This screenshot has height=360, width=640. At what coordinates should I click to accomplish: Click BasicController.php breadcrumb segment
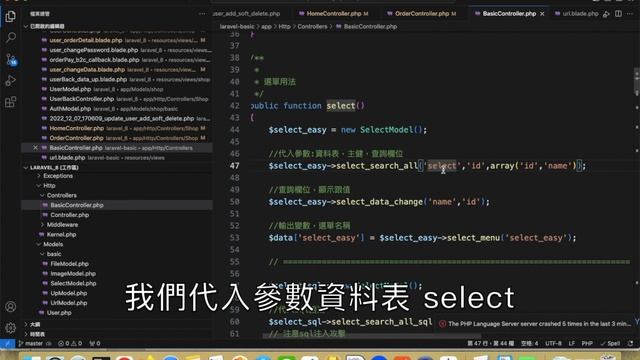[x=370, y=27]
